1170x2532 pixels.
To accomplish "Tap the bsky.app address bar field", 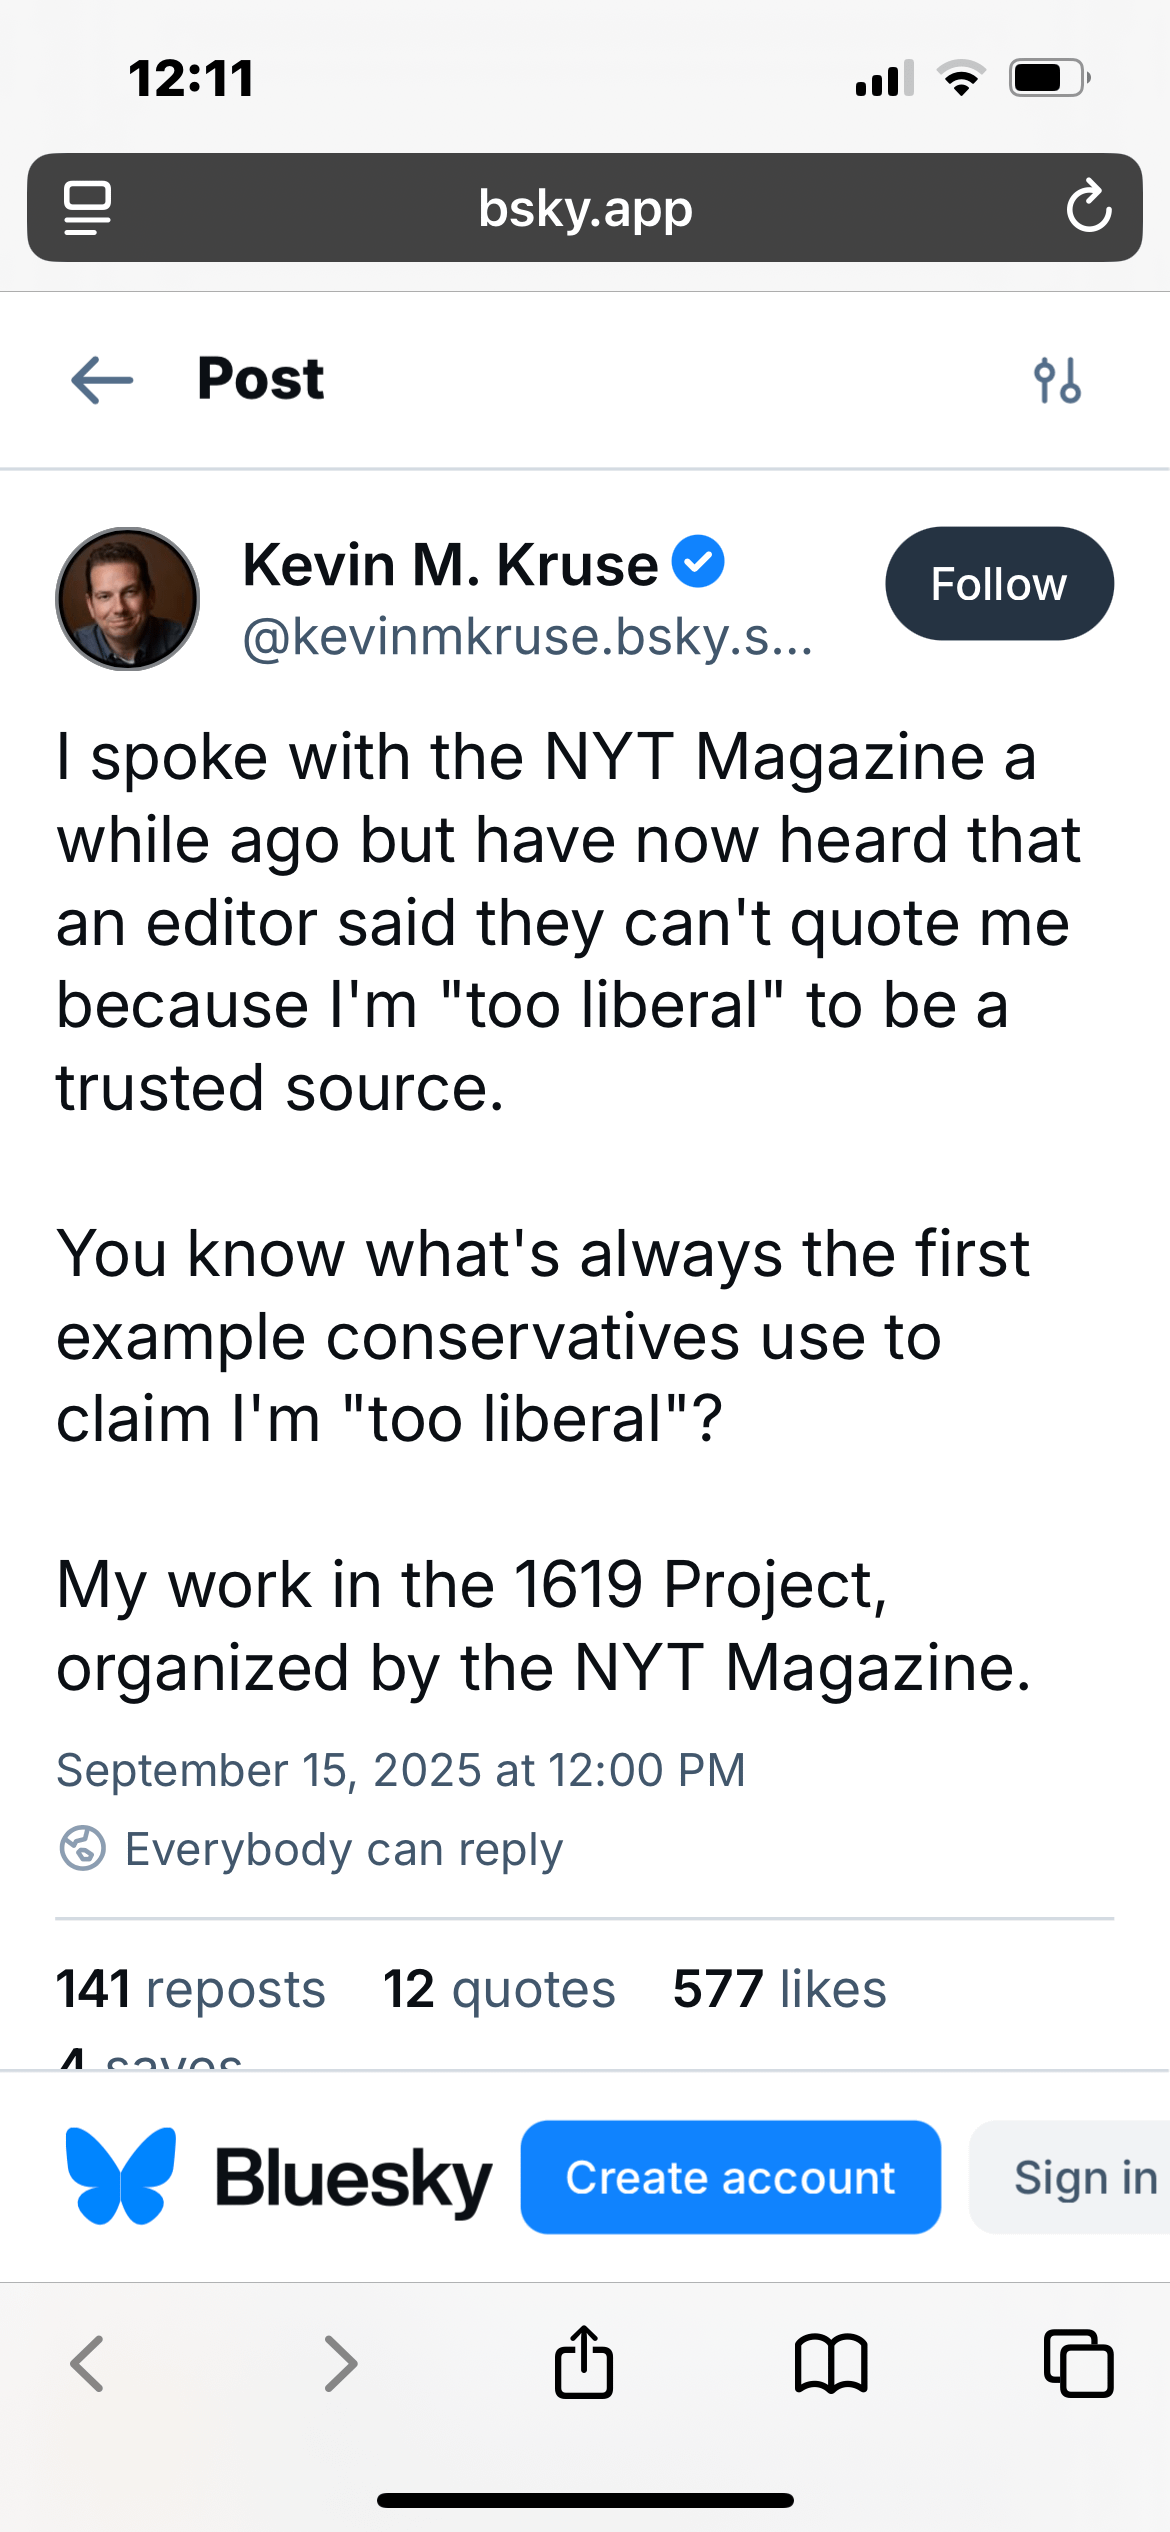I will click(x=585, y=208).
